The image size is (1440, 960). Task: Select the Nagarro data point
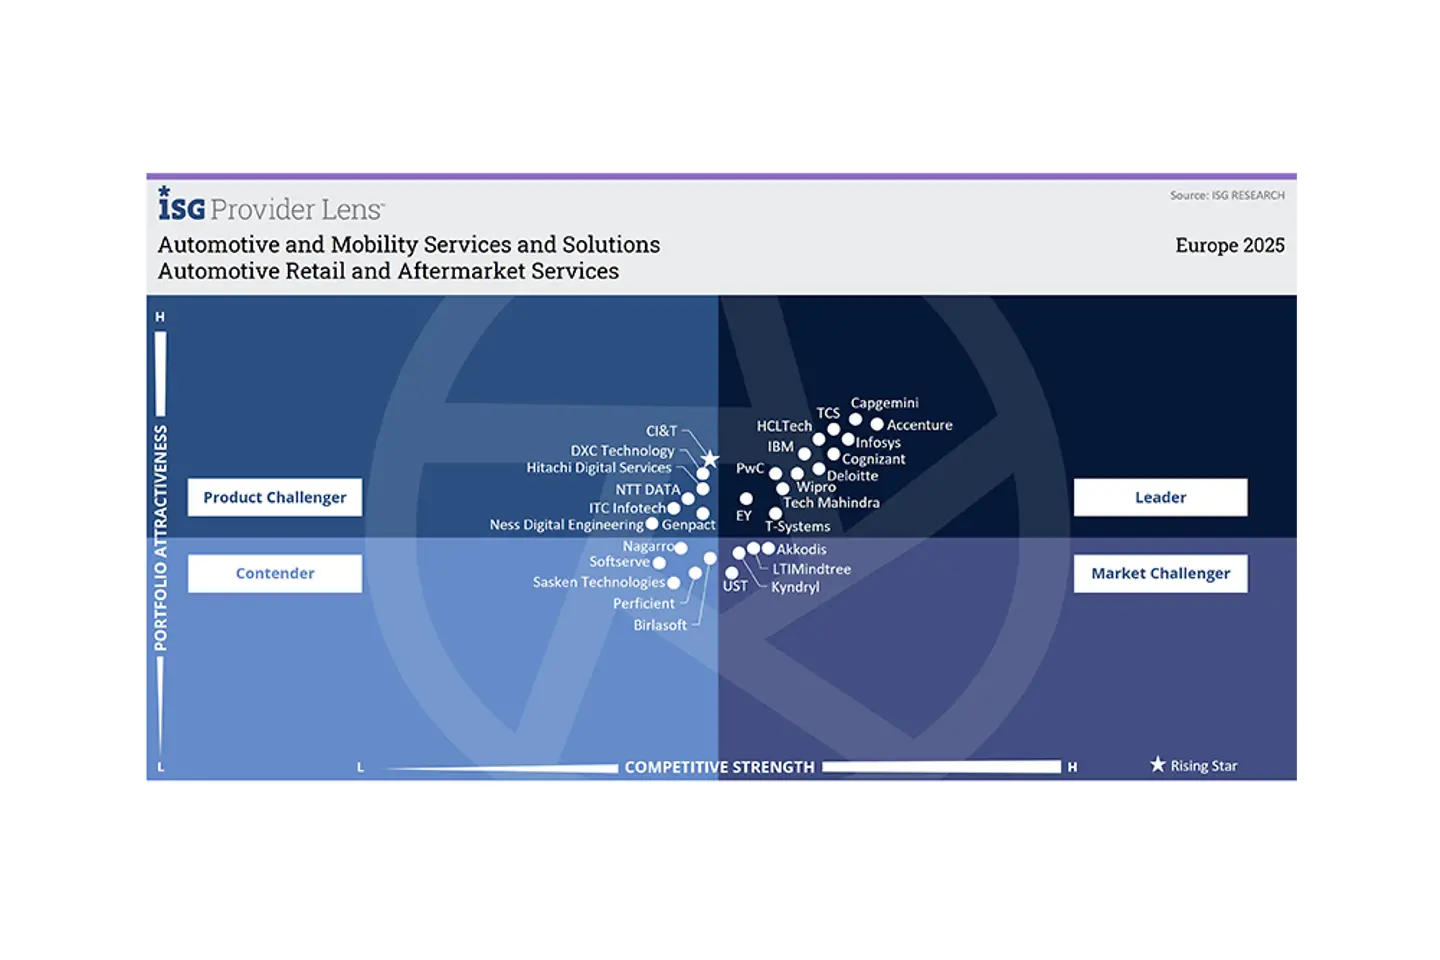click(681, 549)
